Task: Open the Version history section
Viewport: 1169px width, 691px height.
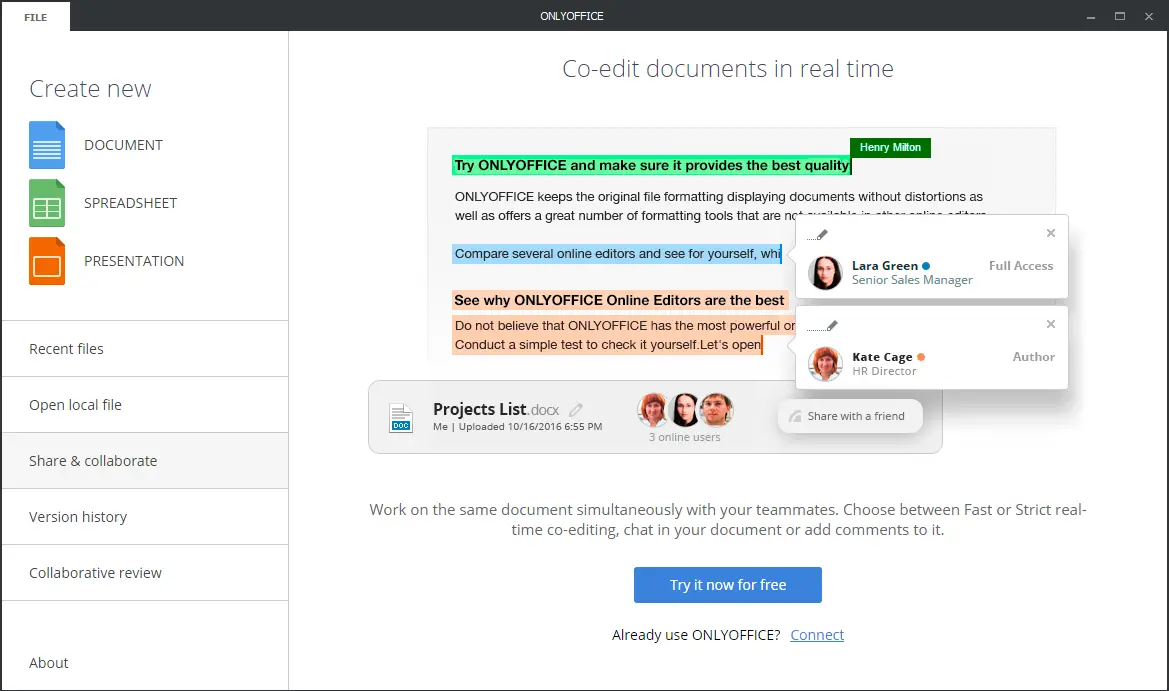Action: coord(145,517)
